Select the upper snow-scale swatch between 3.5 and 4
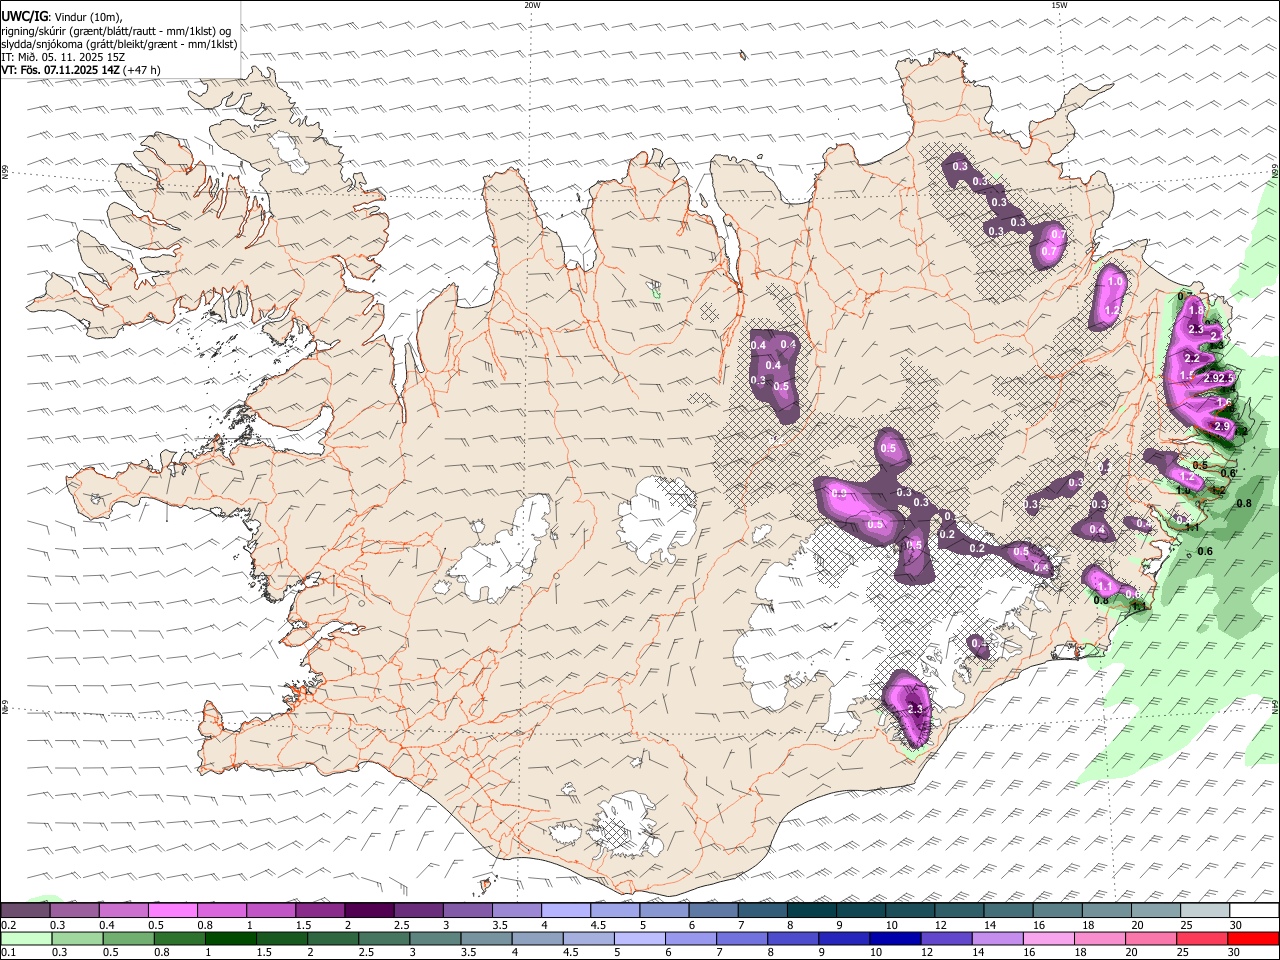 [x=516, y=910]
